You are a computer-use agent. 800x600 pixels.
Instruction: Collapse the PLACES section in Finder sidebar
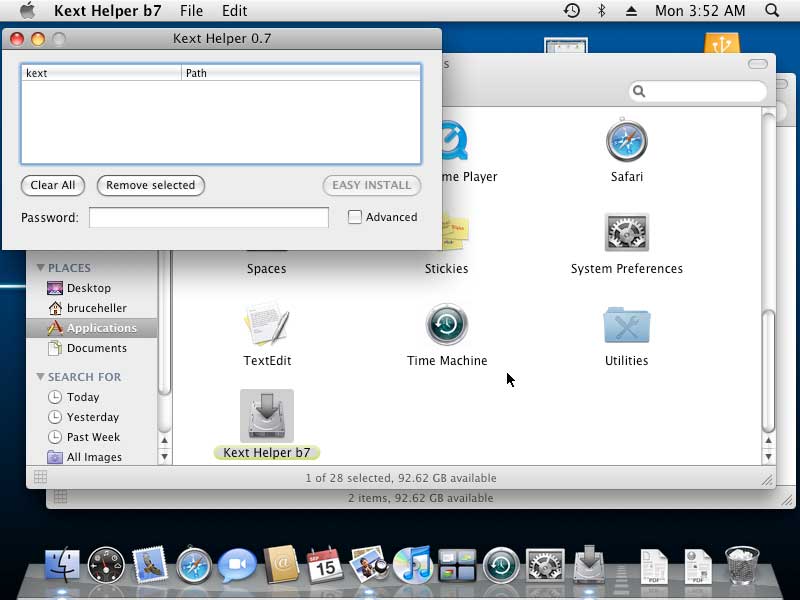point(41,268)
